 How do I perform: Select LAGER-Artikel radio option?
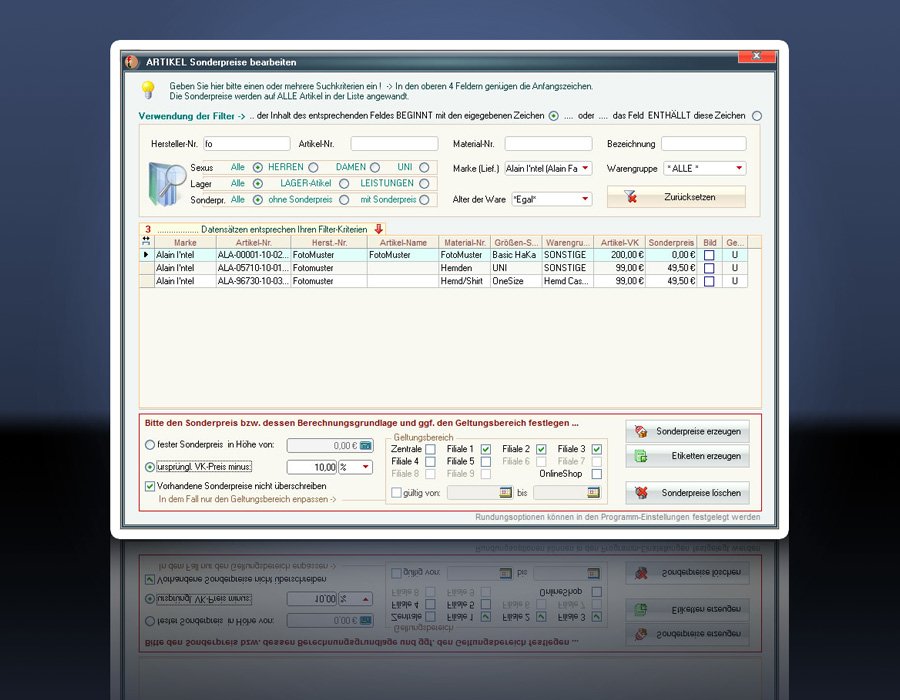[x=344, y=184]
